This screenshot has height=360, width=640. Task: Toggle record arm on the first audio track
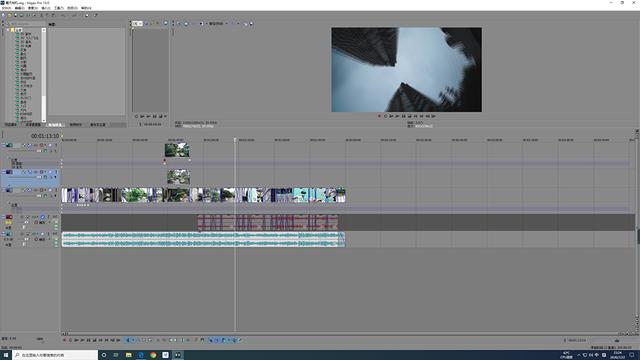[36, 222]
